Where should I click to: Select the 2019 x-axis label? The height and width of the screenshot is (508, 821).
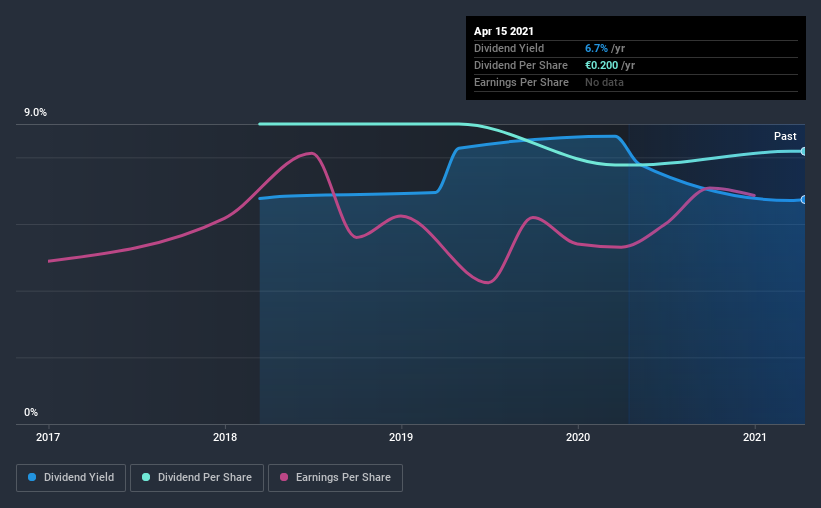tap(401, 437)
